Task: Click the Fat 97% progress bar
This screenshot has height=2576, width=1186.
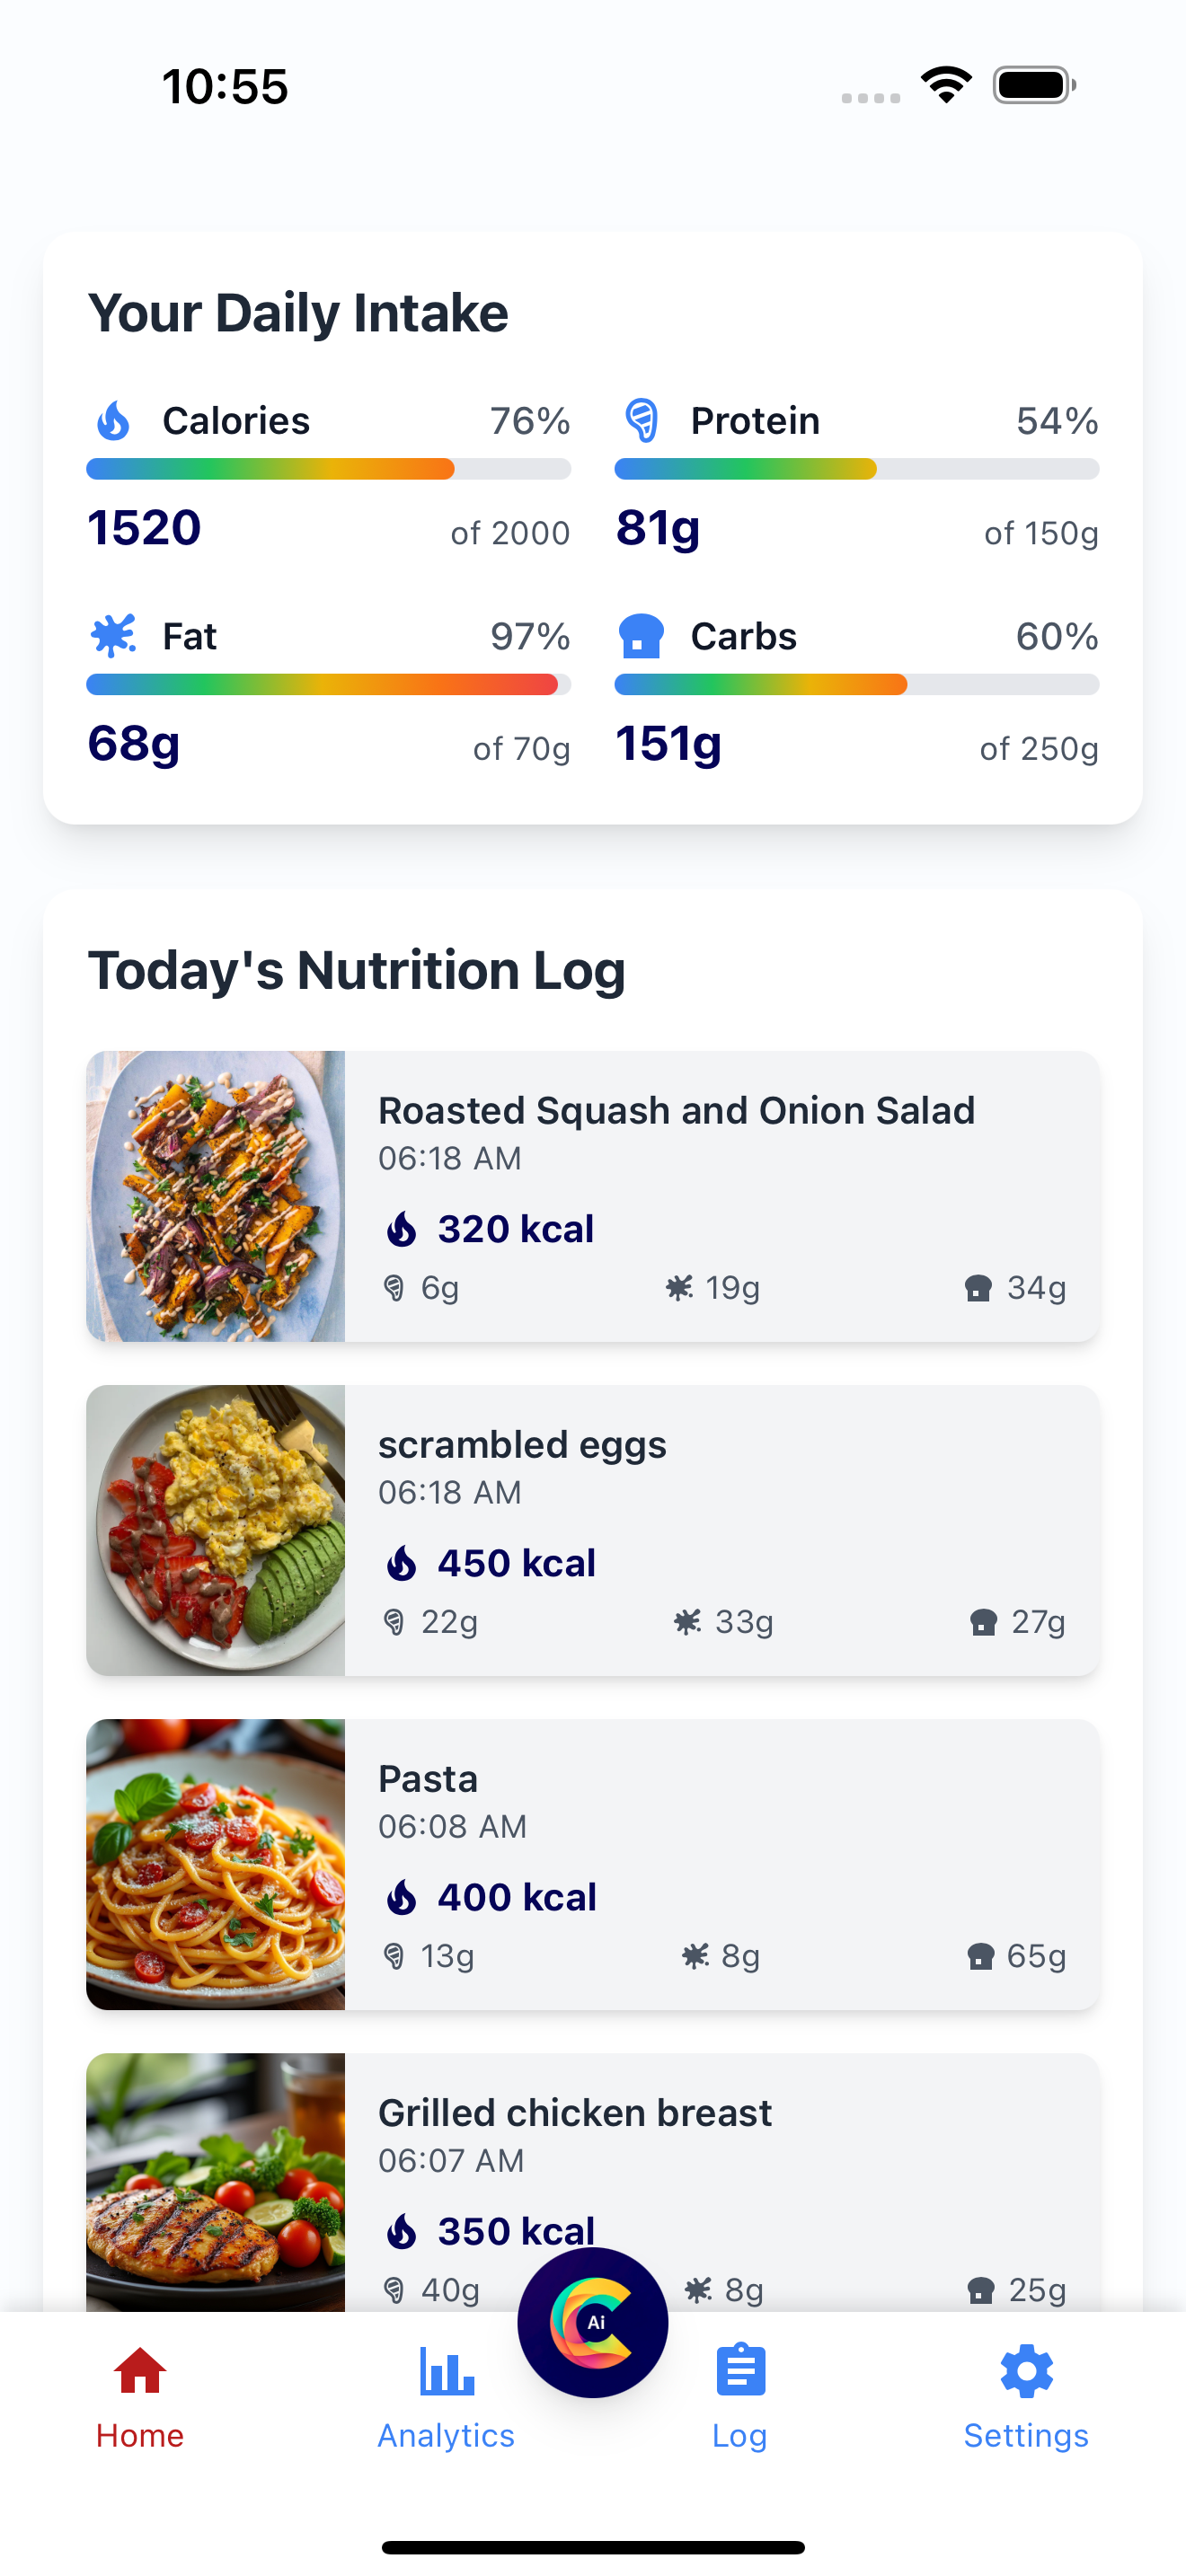Action: tap(329, 685)
